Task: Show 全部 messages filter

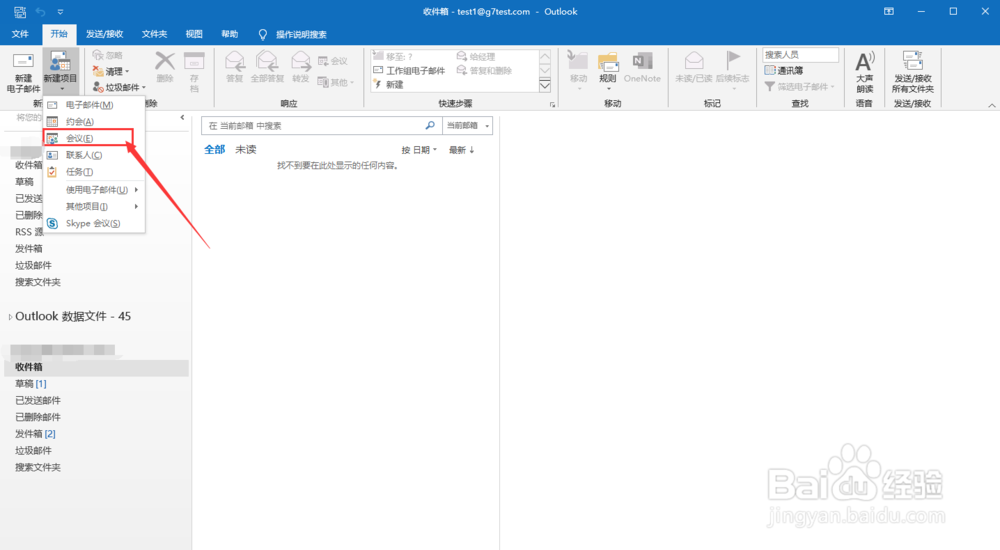Action: tap(214, 149)
